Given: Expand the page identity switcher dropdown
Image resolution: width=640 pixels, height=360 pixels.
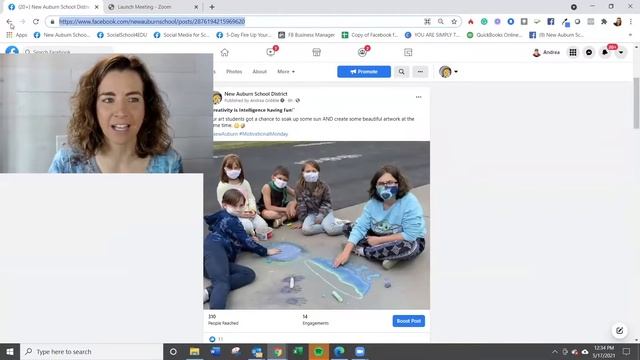Looking at the screenshot, I should click(448, 72).
